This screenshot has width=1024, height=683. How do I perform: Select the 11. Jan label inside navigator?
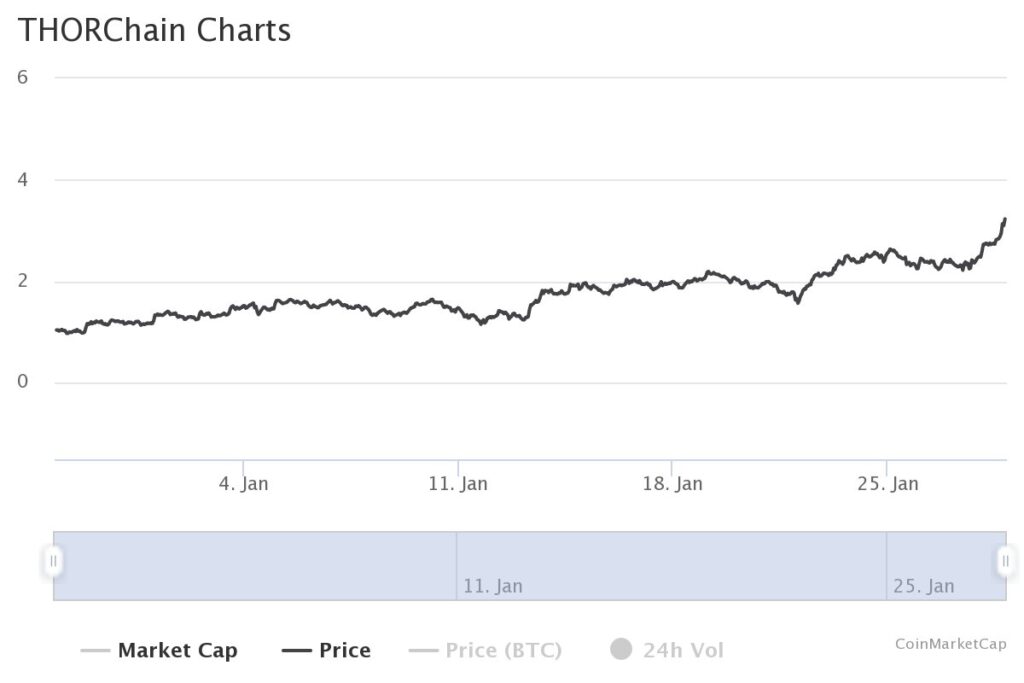click(493, 586)
